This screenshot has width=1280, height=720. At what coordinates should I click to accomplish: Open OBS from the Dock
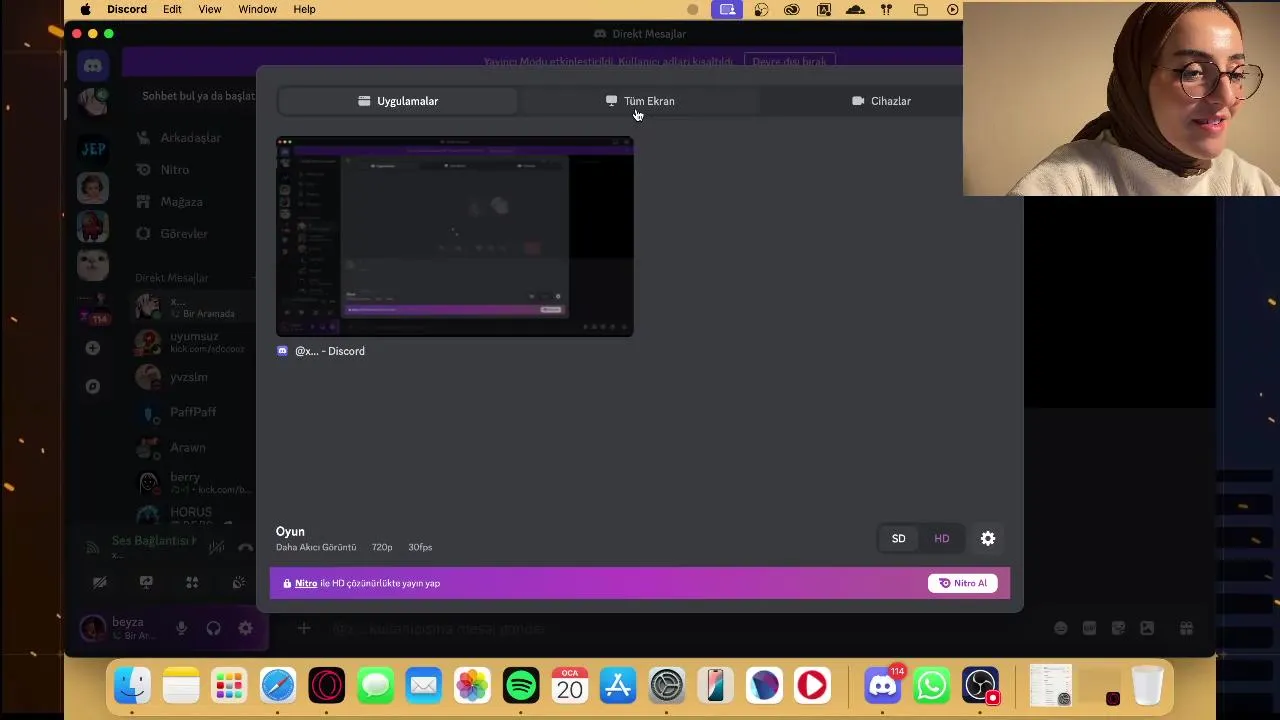[x=980, y=685]
